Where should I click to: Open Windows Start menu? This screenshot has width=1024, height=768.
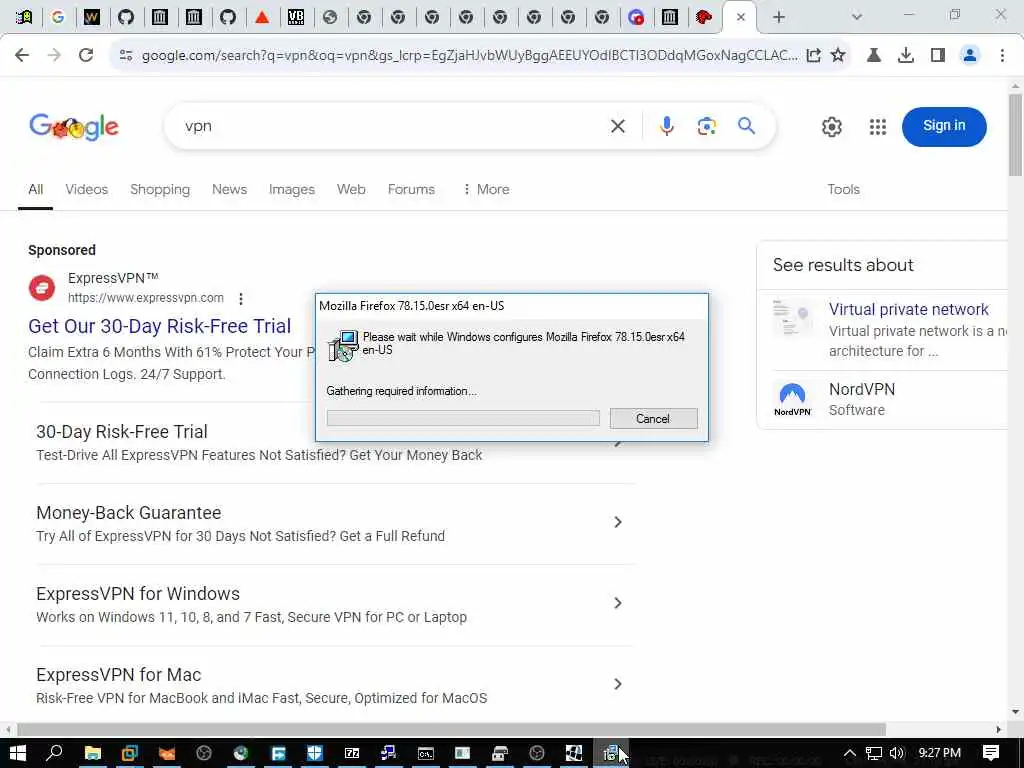point(18,754)
